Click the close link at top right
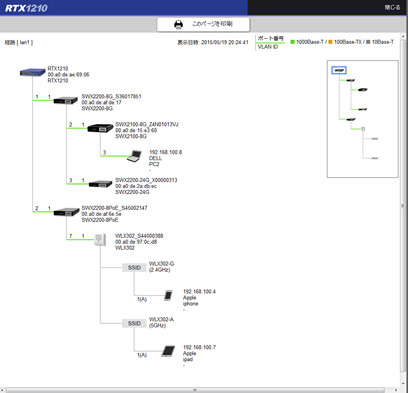The width and height of the screenshot is (408, 393). [392, 7]
